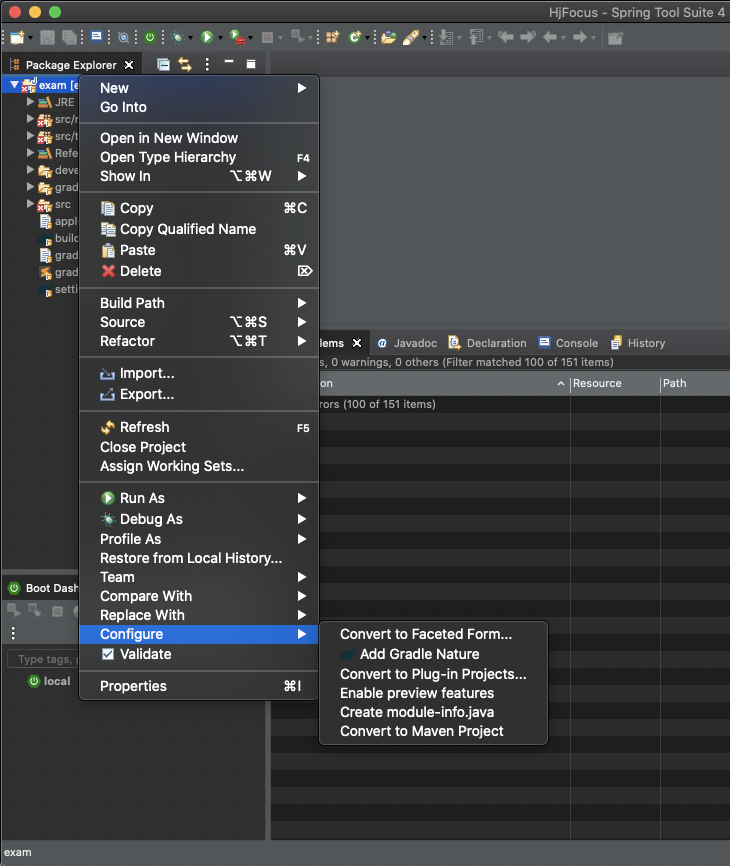Viewport: 730px width, 866px height.
Task: Click the Open Type folder icon
Action: 389,38
